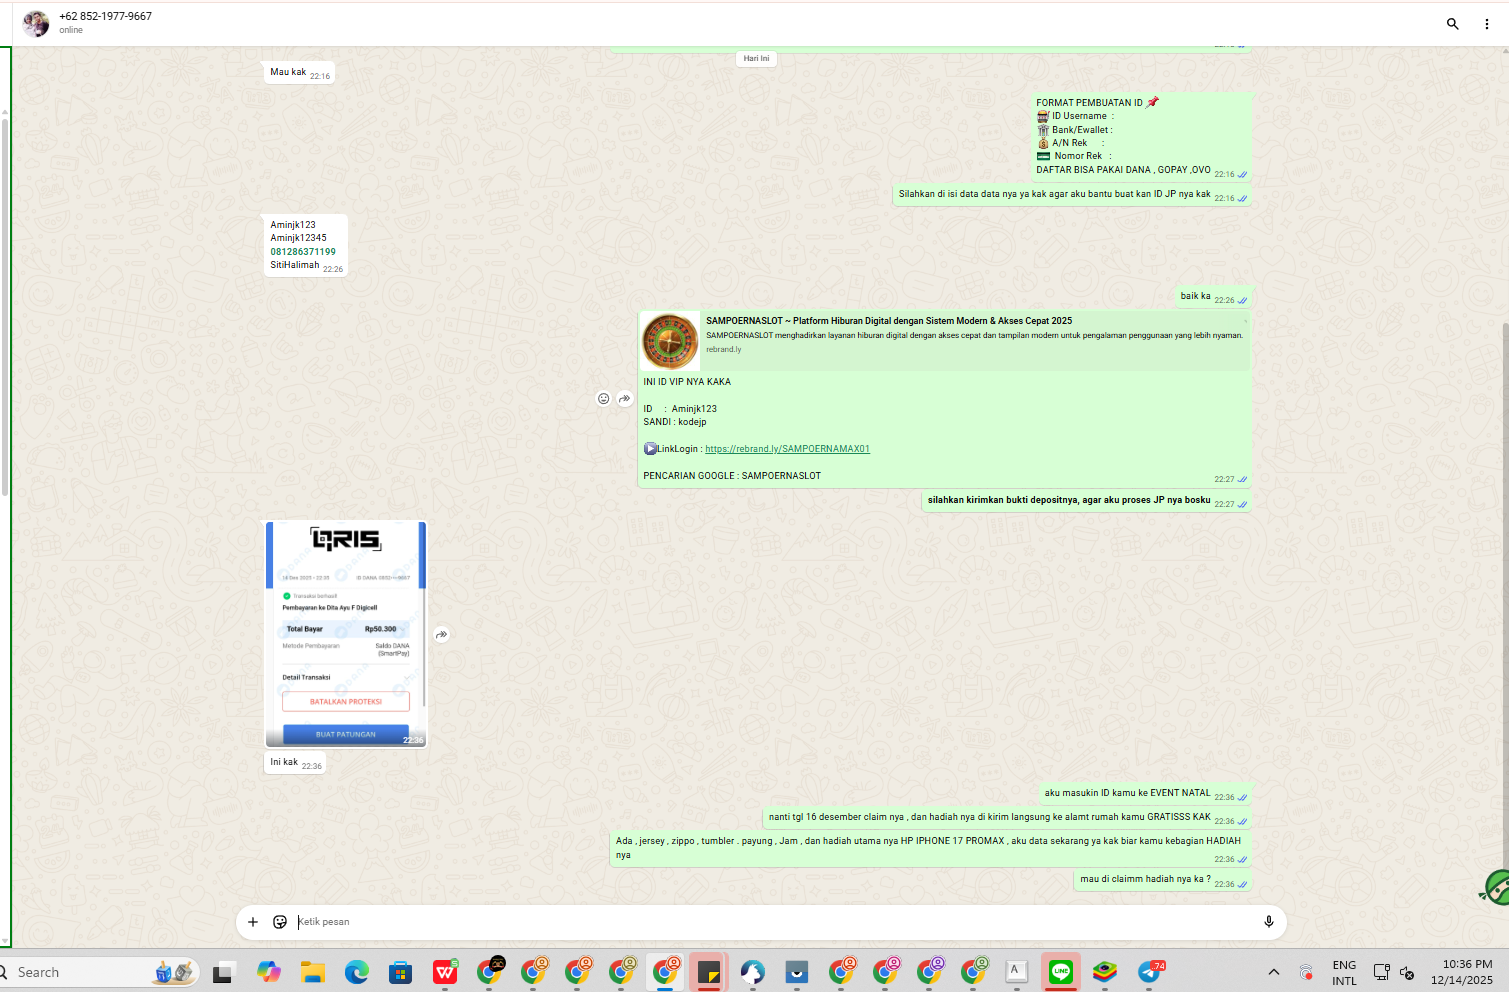Open the contact's profile picture
The height and width of the screenshot is (992, 1509).
tap(36, 23)
